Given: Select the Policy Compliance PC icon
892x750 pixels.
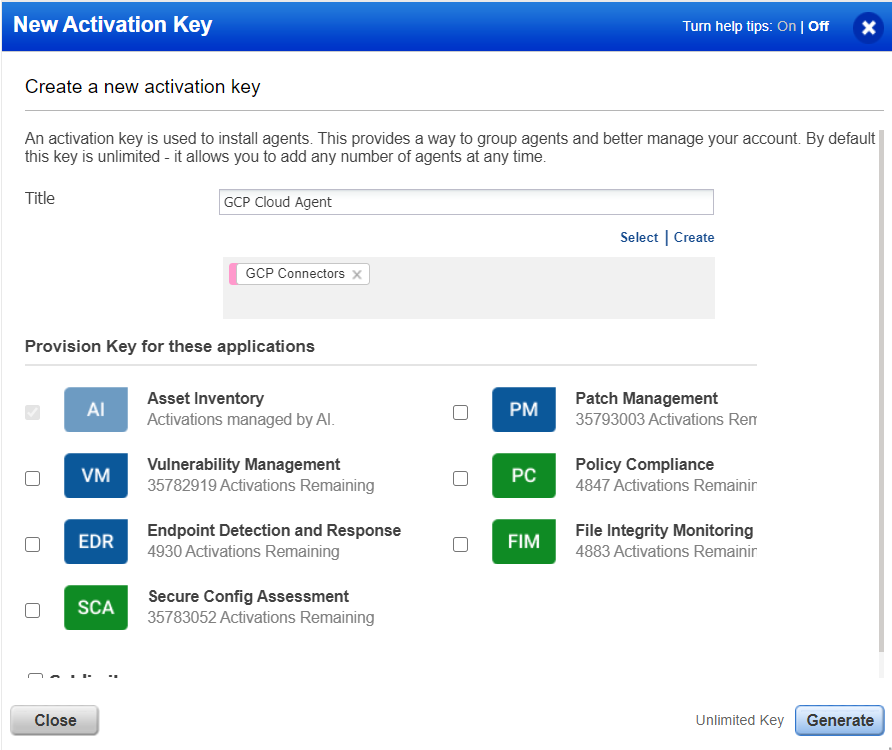Looking at the screenshot, I should click(523, 475).
